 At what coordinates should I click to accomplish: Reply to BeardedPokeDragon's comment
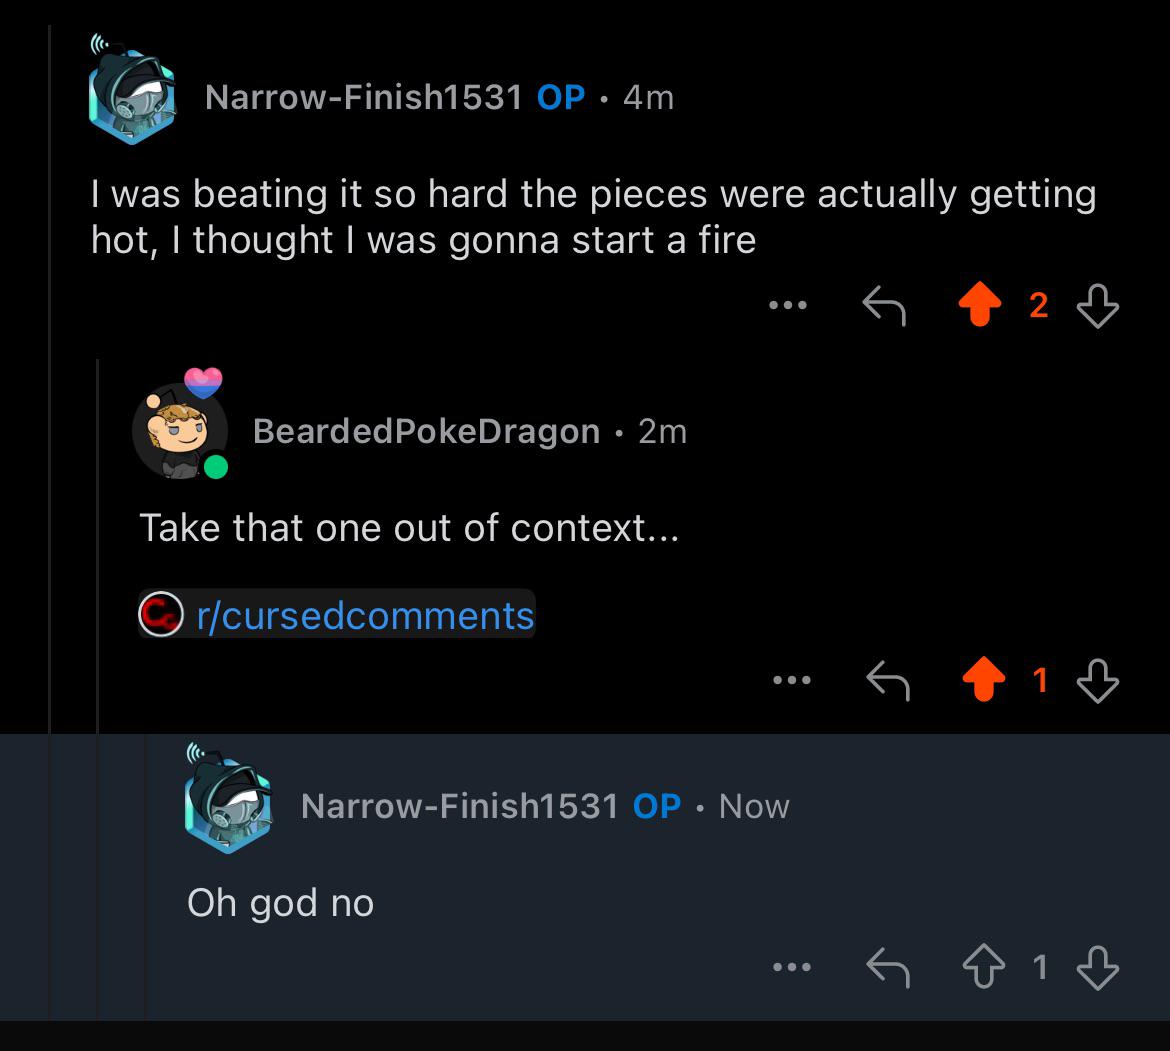coord(887,681)
